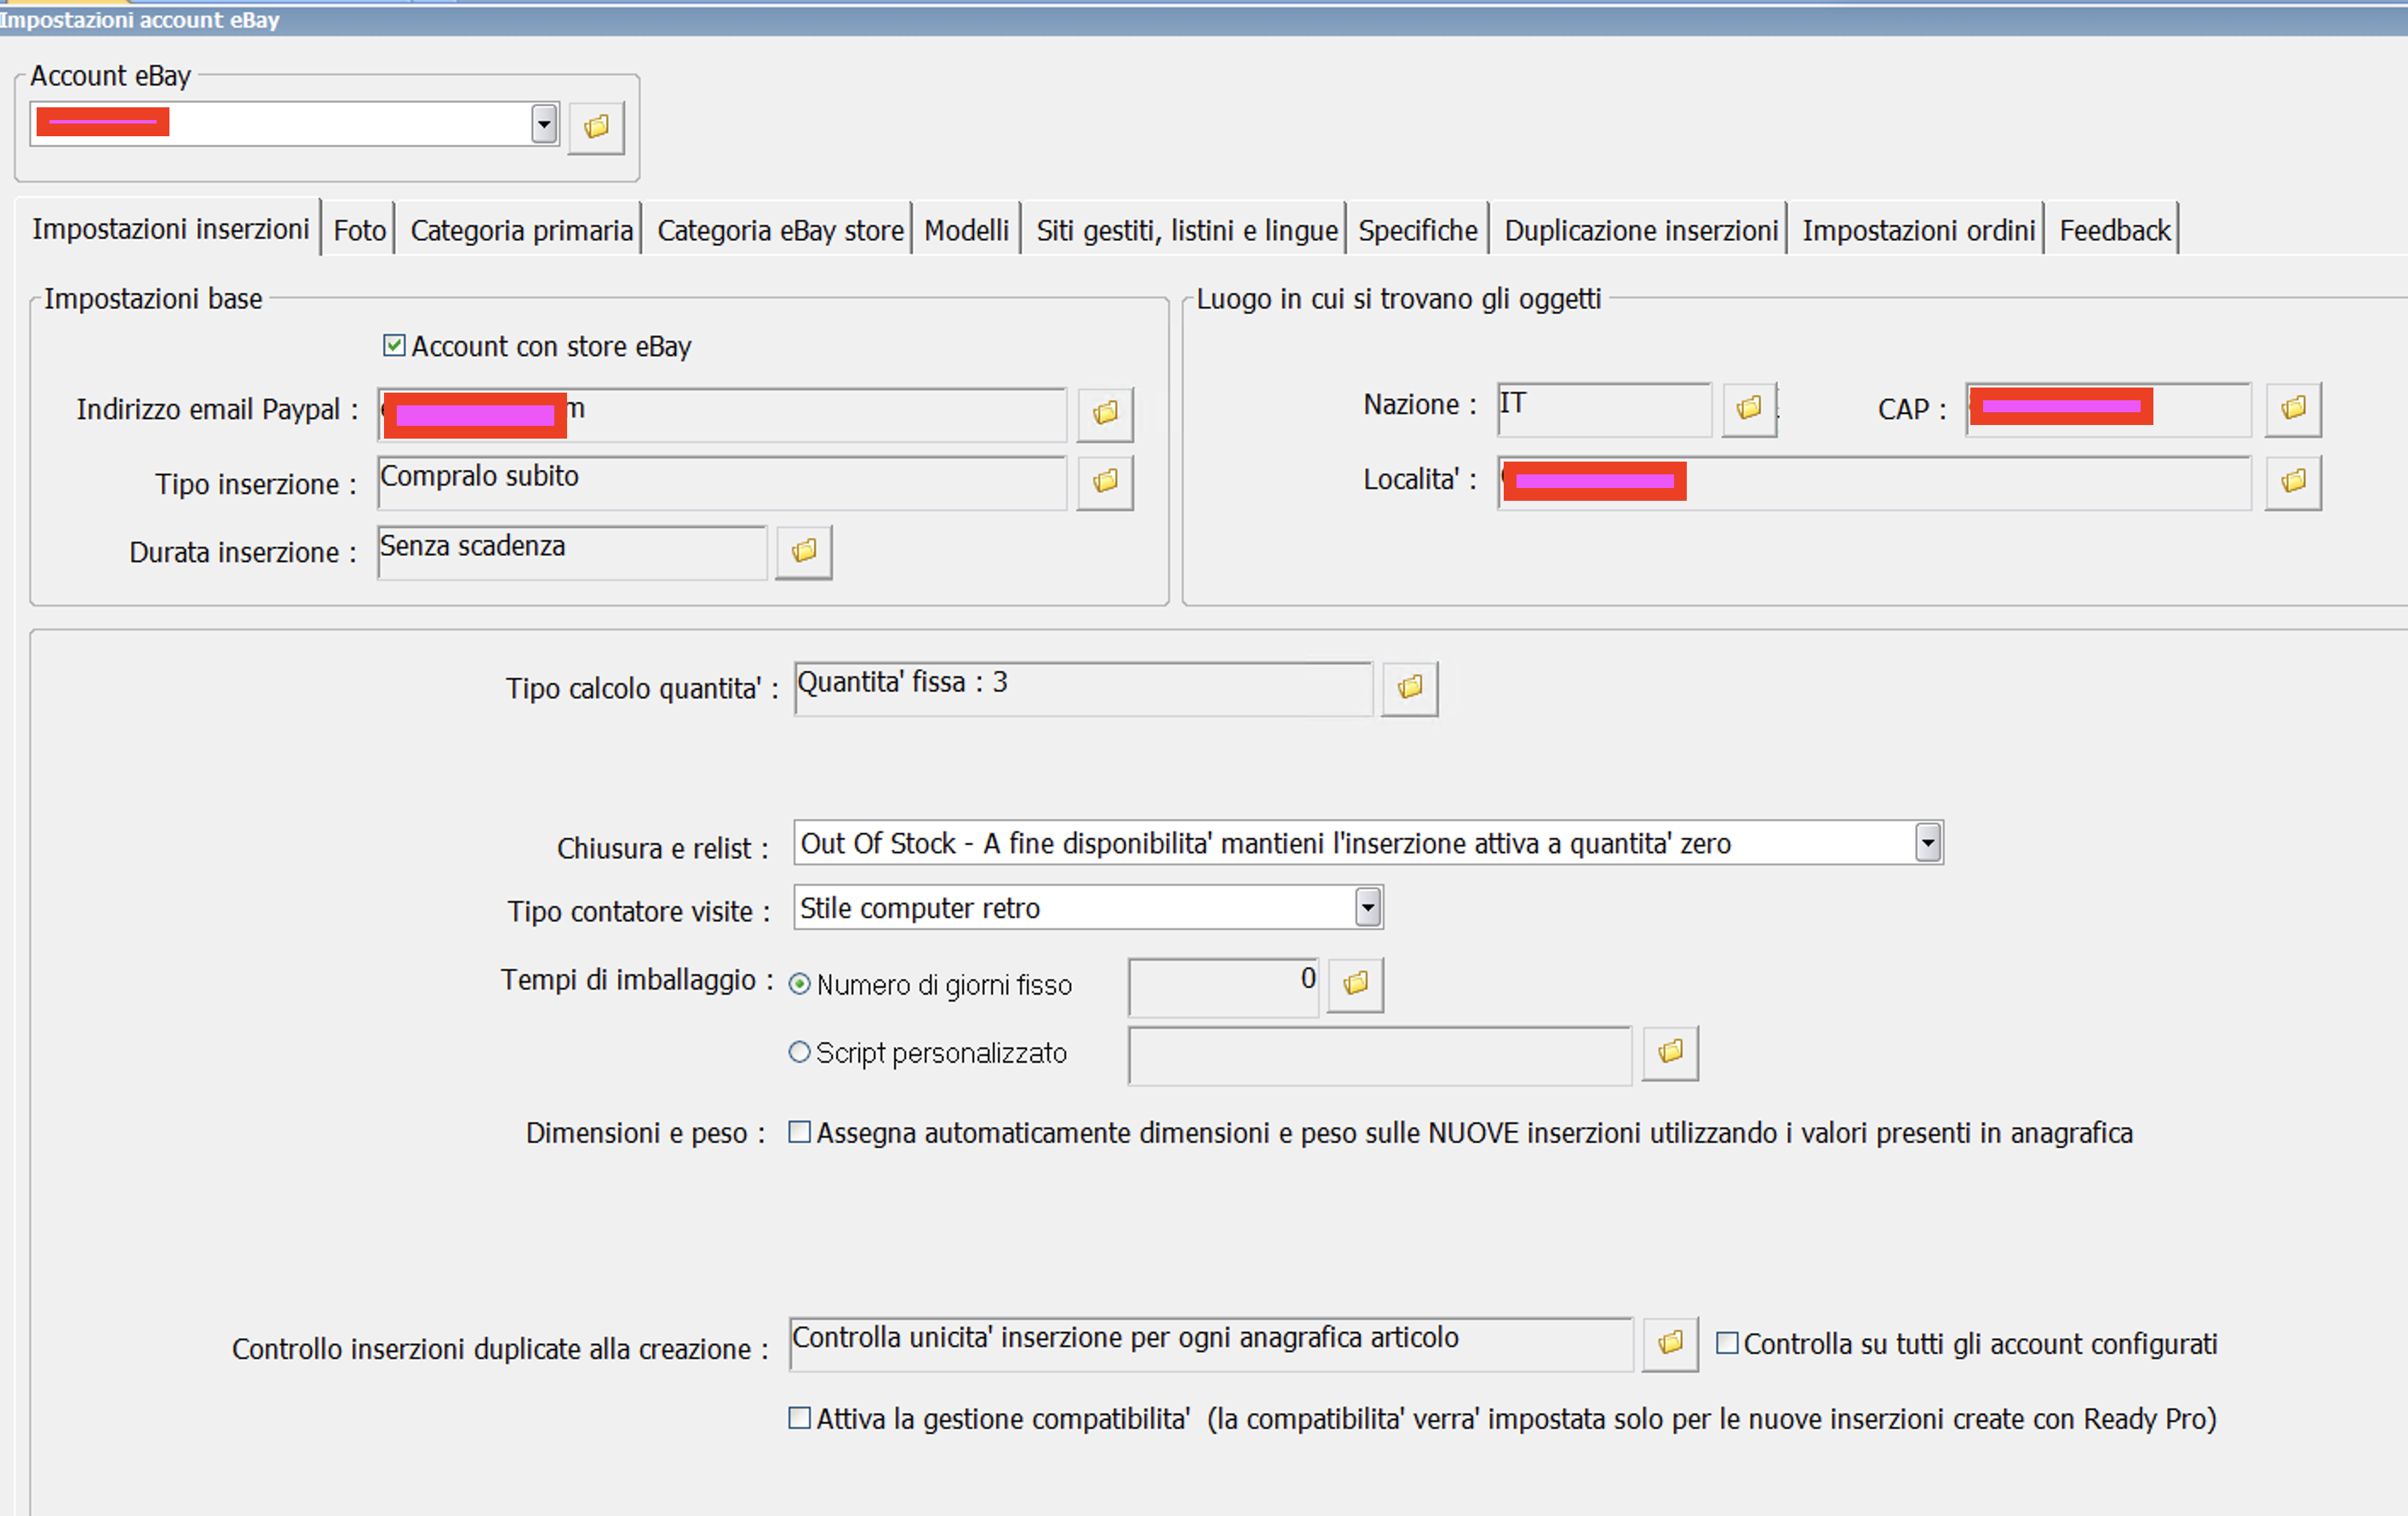Expand the Account eBay dropdown arrow
This screenshot has width=2408, height=1516.
click(x=544, y=125)
